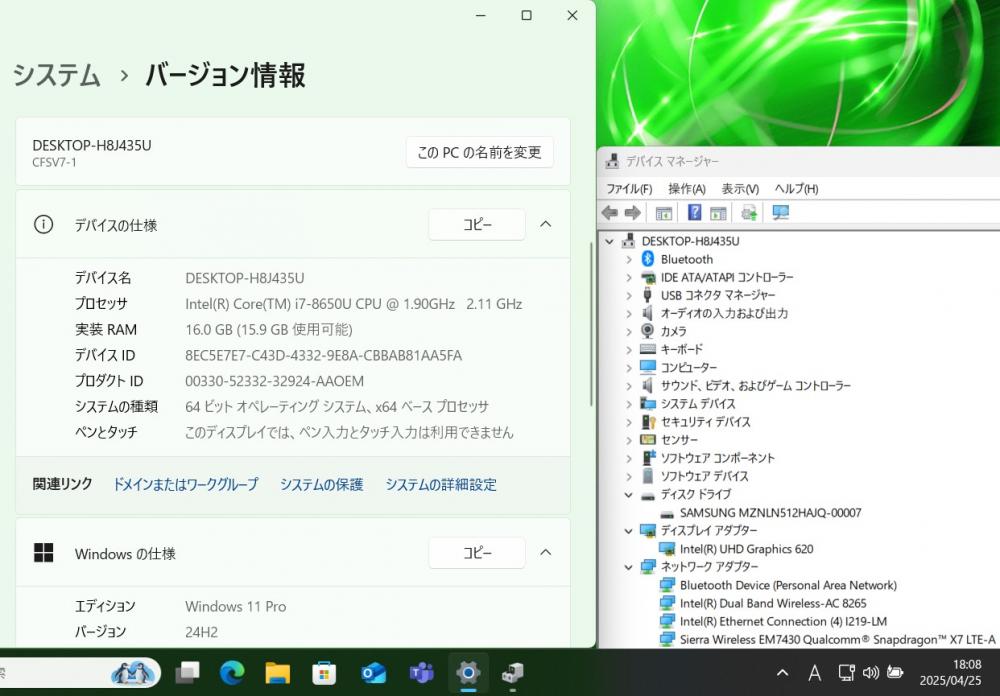Expand the USB コネクタ マネージャー node
The height and width of the screenshot is (696, 1000).
629,295
